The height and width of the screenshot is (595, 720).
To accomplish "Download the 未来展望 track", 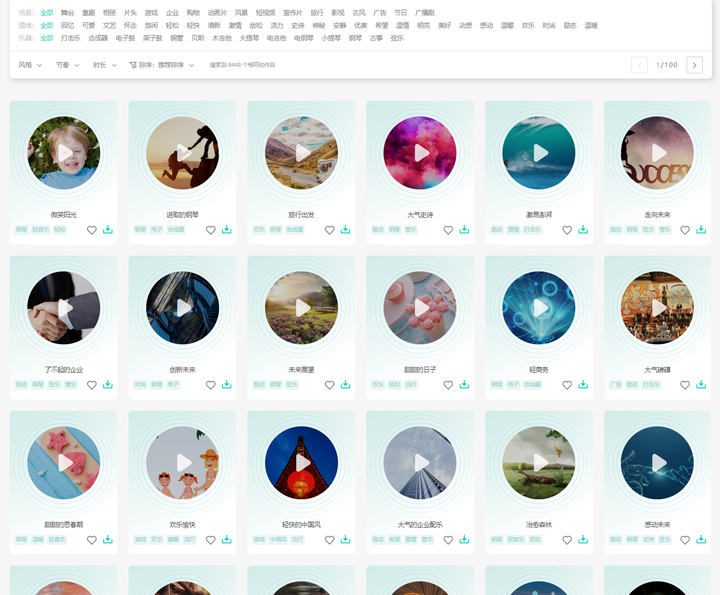I will pos(345,385).
